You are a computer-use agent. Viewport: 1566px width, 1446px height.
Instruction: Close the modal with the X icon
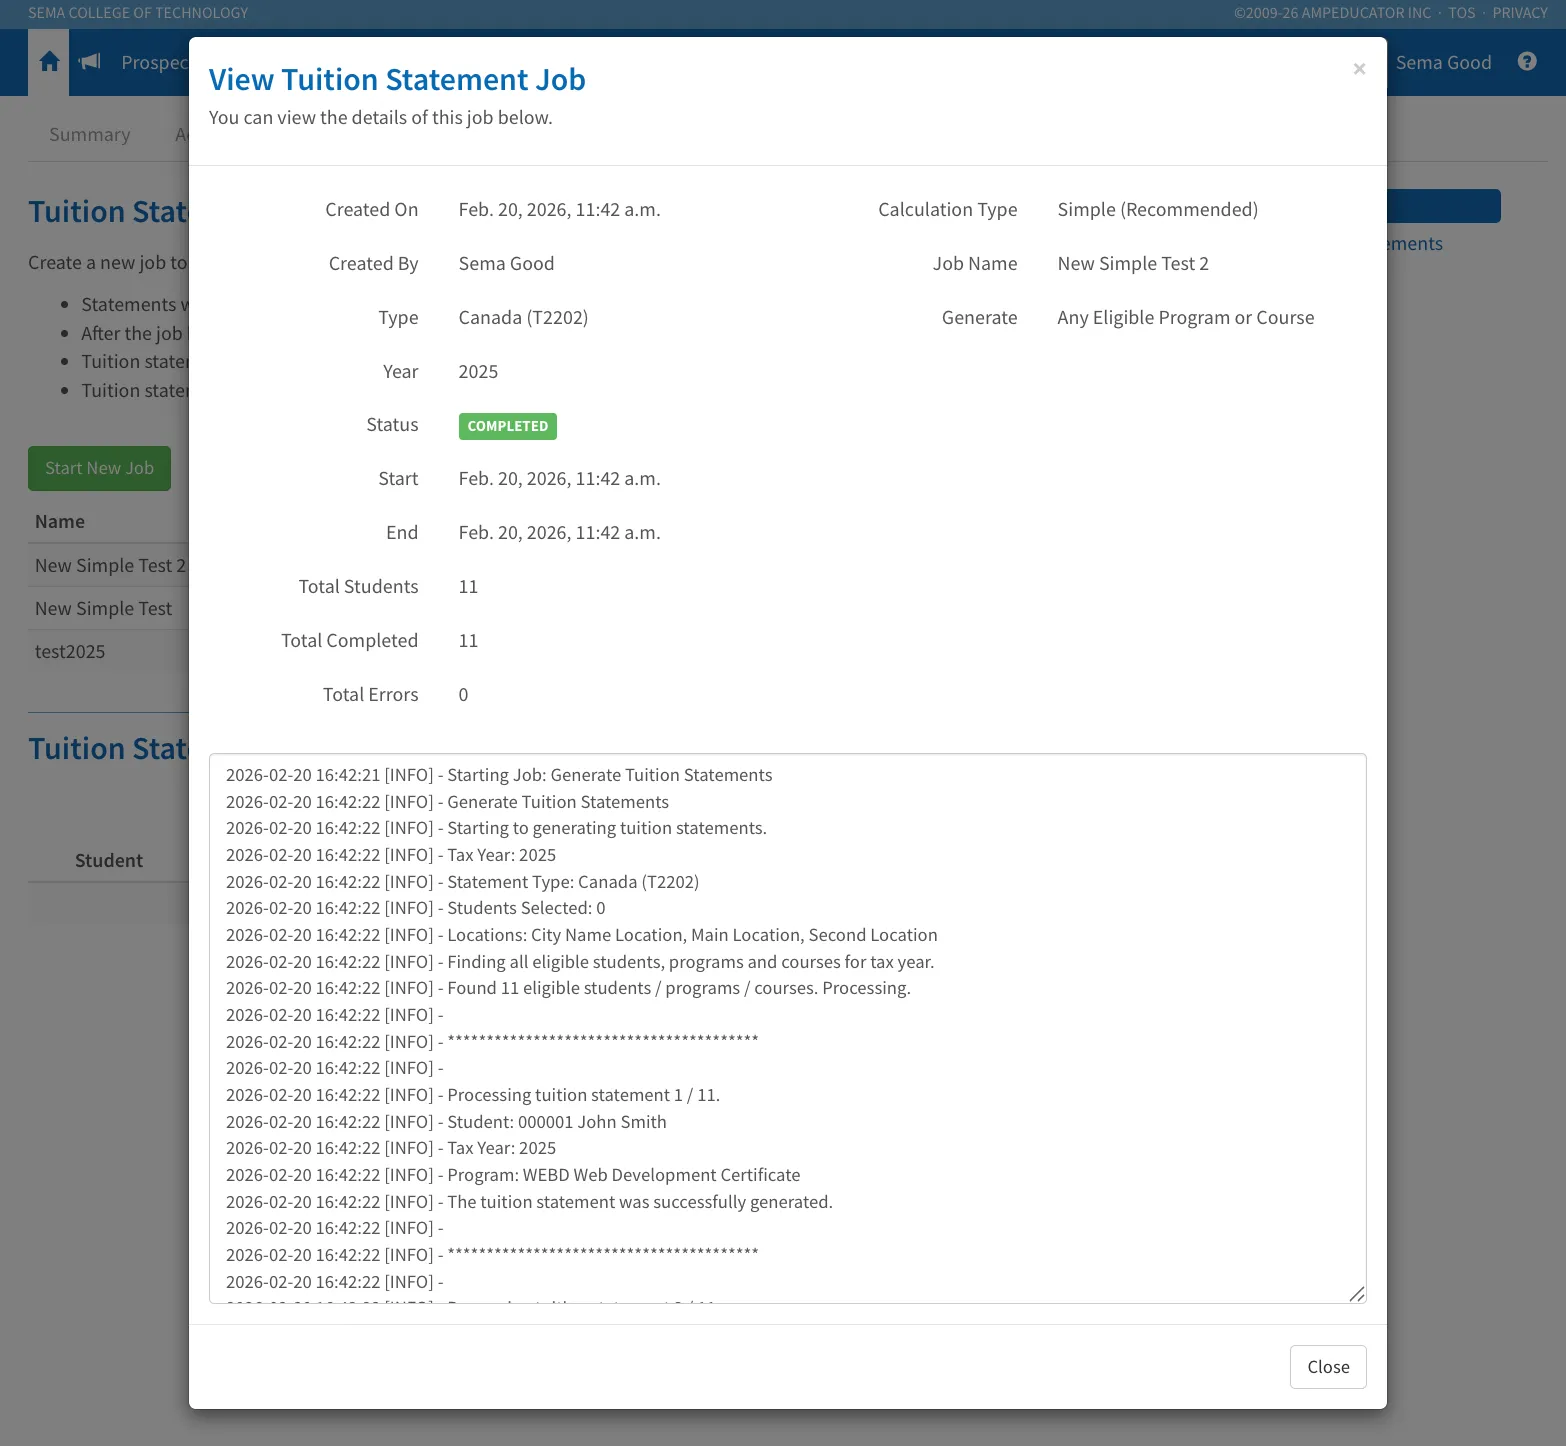click(1359, 68)
